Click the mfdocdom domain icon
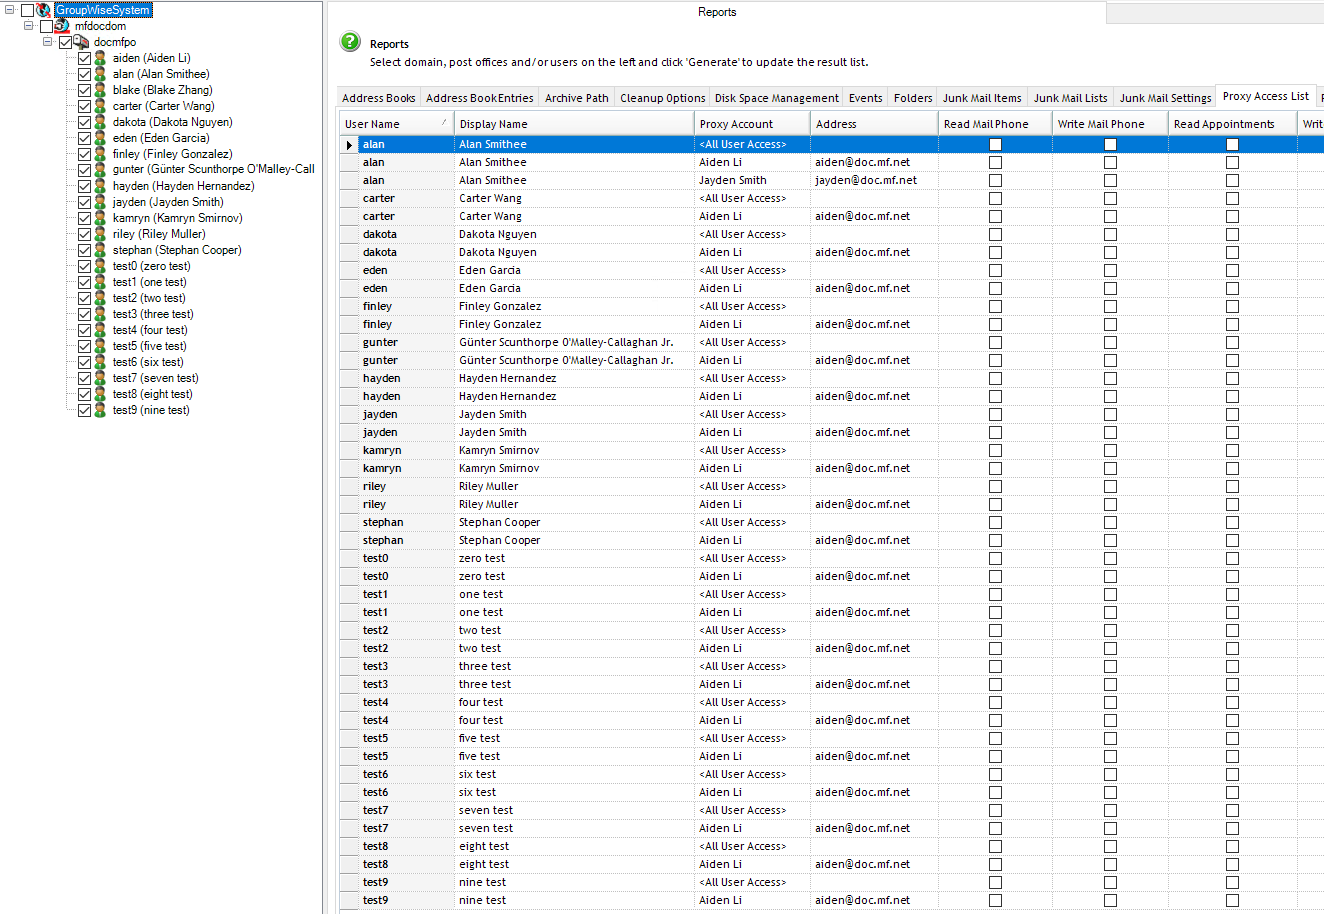Screen dimensions: 1324x914 click(x=62, y=26)
